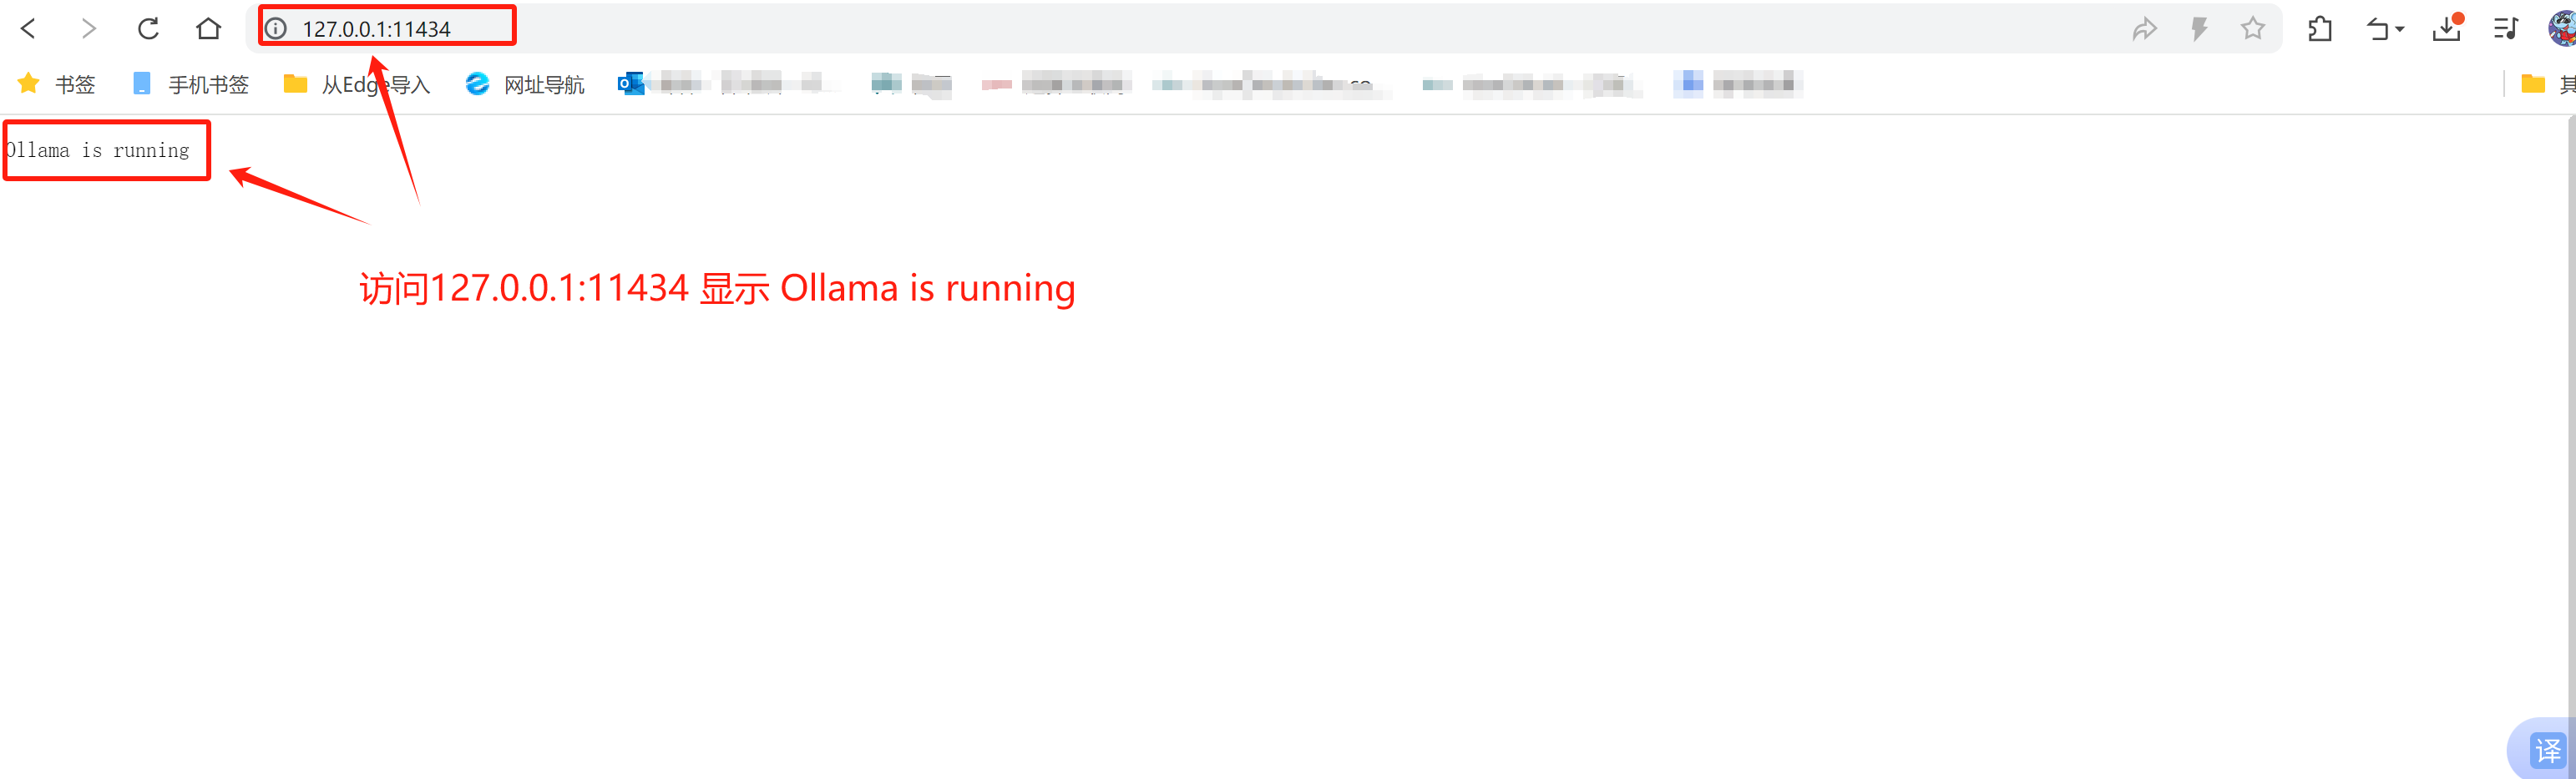
Task: Go forward to the next page
Action: point(88,28)
